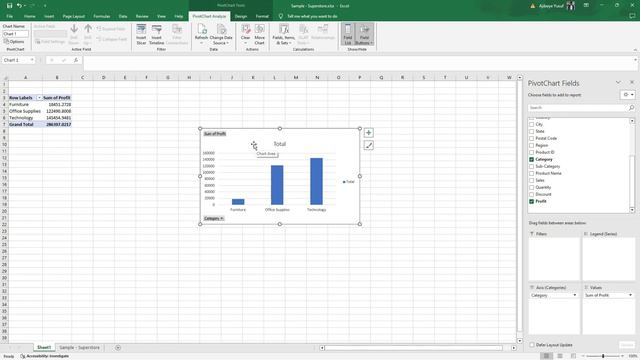This screenshot has height=360, width=640.
Task: Open the File tab
Action: click(9, 16)
